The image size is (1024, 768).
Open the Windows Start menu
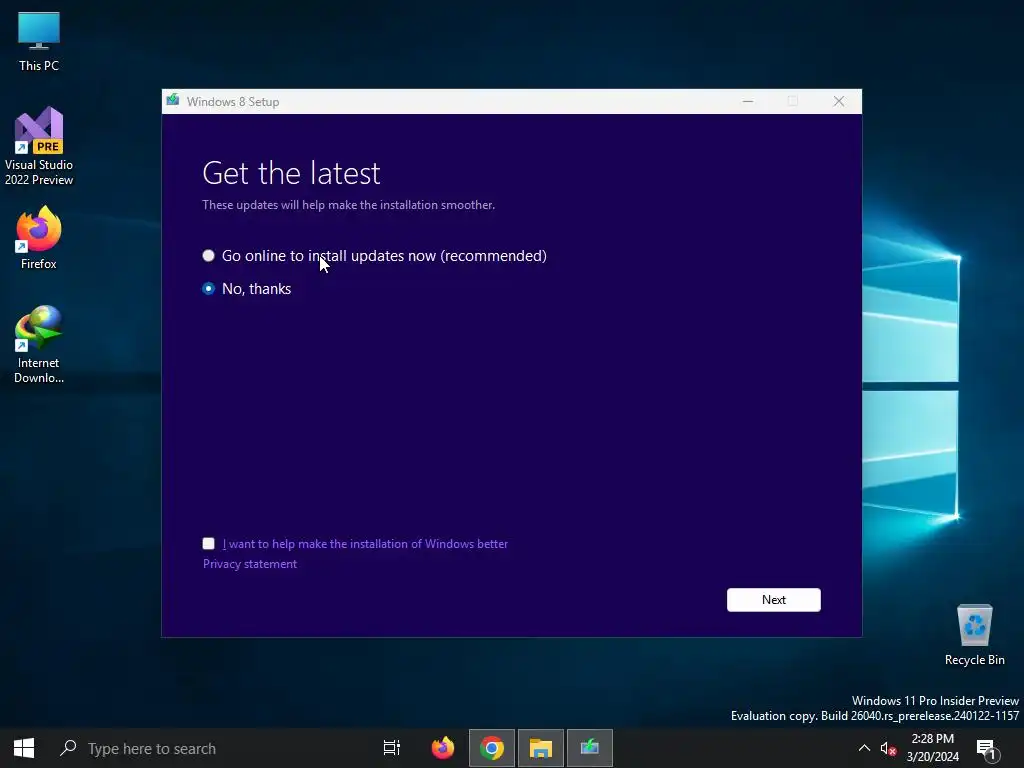(x=24, y=748)
